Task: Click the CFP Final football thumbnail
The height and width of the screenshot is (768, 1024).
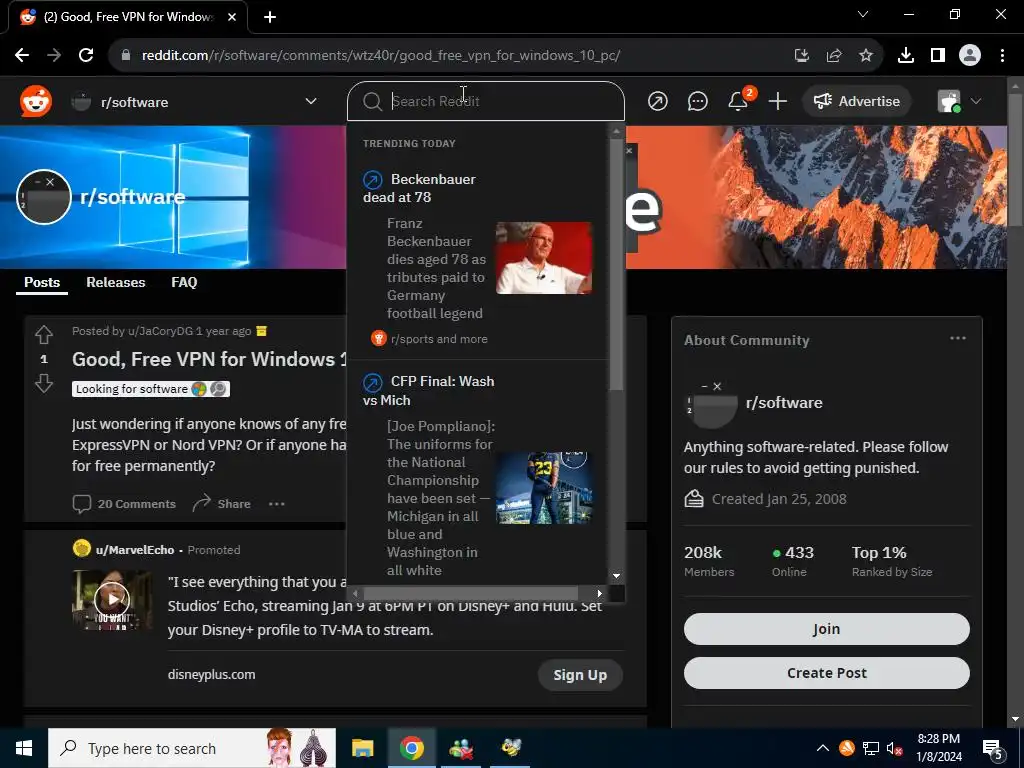Action: [x=544, y=488]
